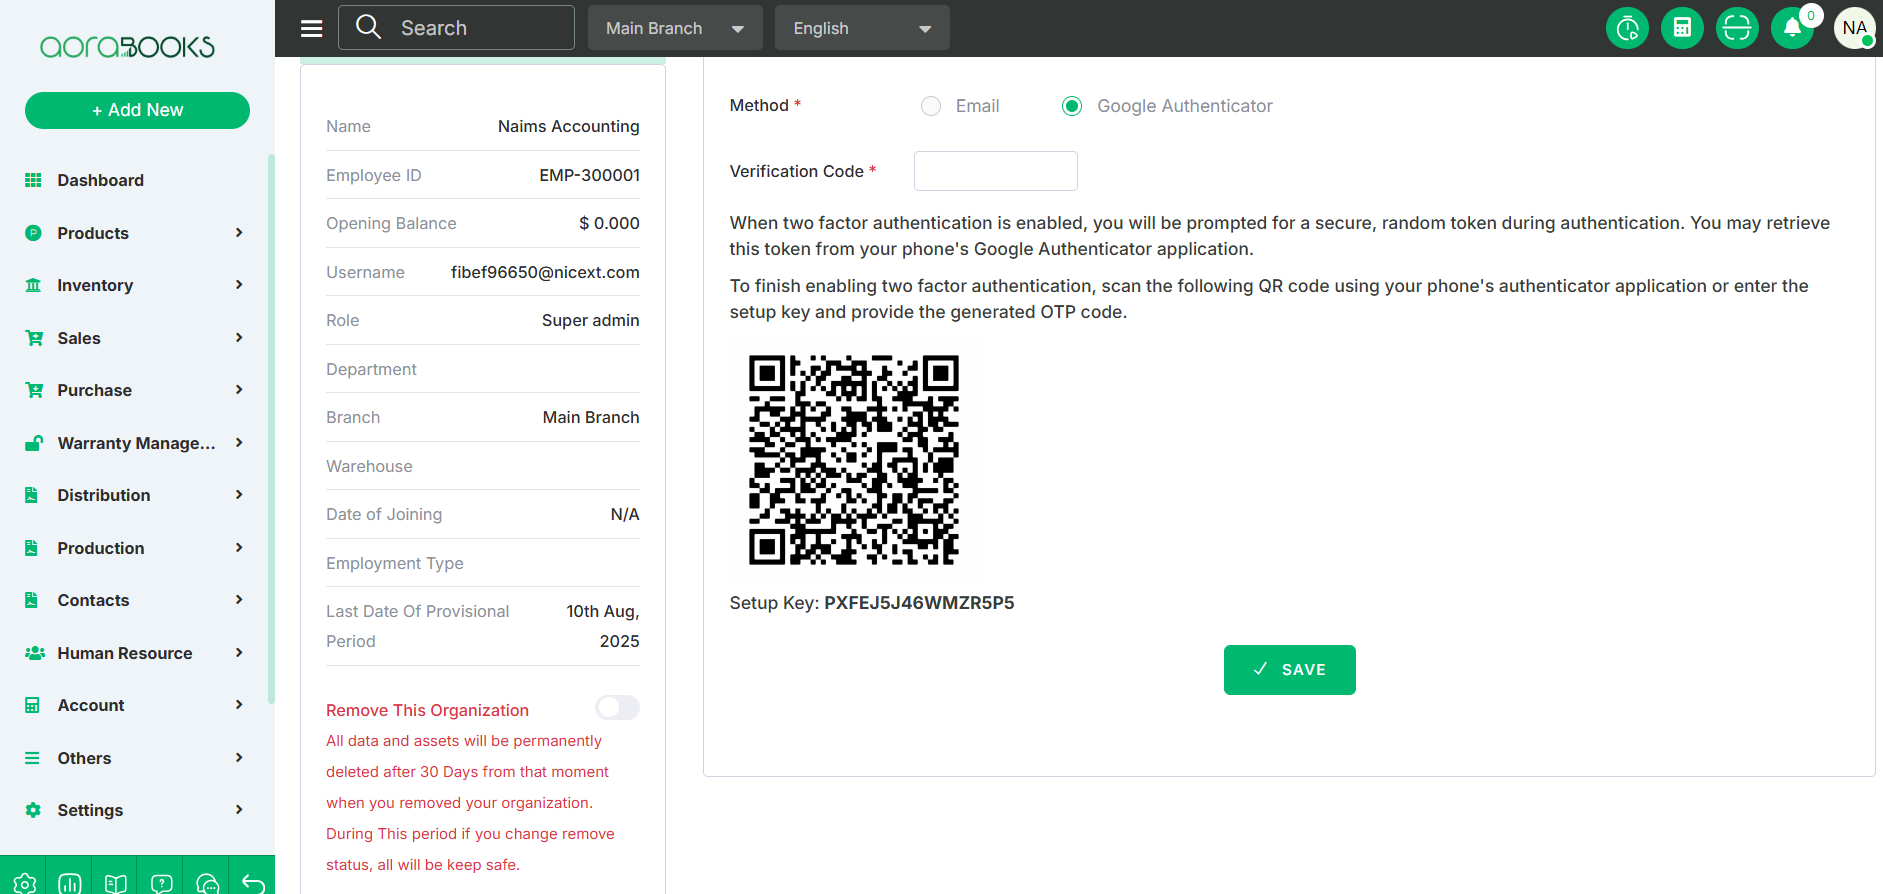Image resolution: width=1883 pixels, height=894 pixels.
Task: Expand the Human Resource chevron
Action: pos(239,653)
